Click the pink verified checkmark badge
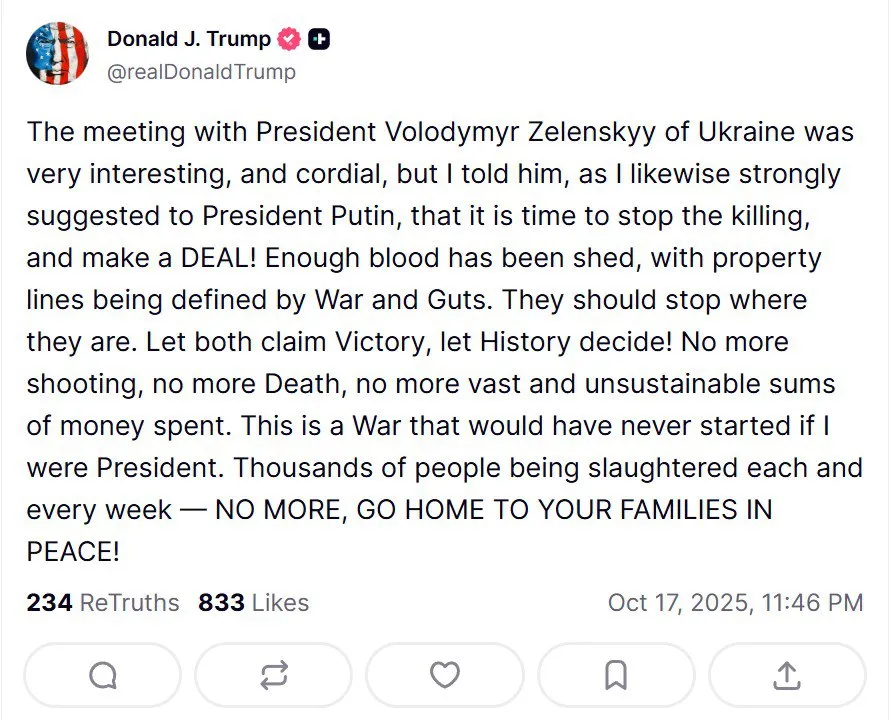891x720 pixels. (289, 40)
